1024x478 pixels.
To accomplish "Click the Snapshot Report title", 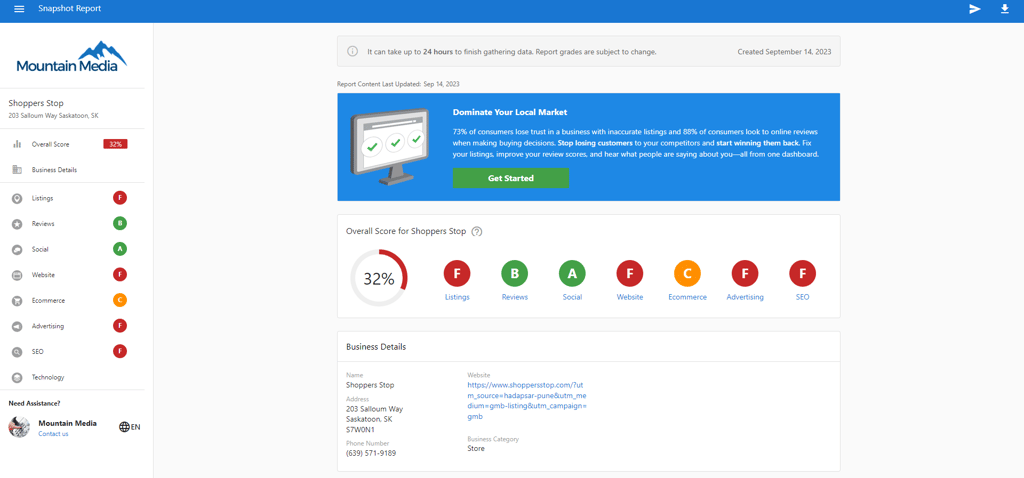I will (x=70, y=9).
